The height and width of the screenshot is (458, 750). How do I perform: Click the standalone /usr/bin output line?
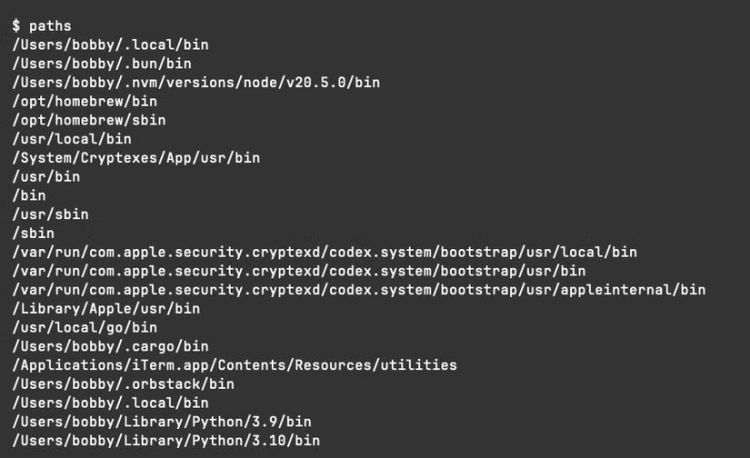(x=46, y=177)
